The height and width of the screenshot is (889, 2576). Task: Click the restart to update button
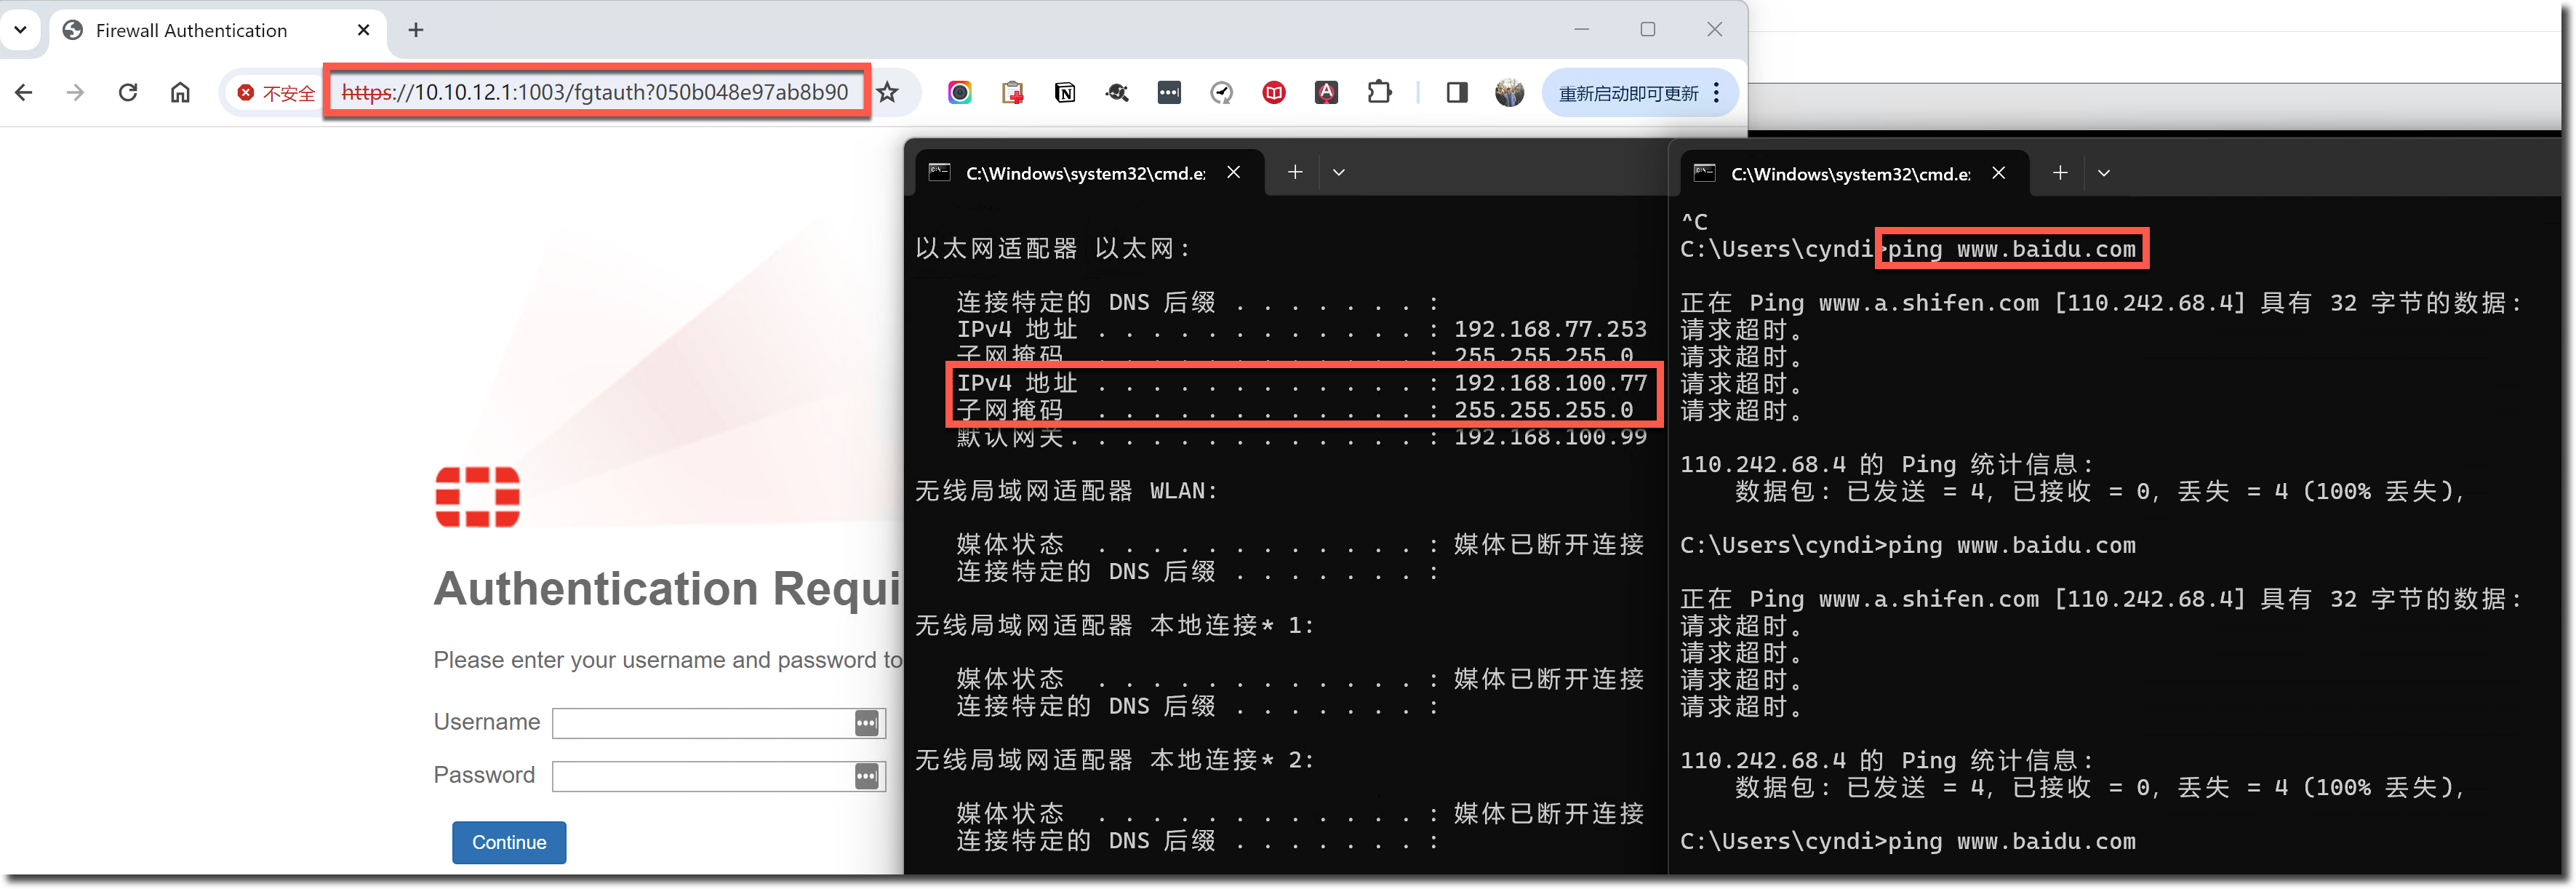tap(1627, 93)
